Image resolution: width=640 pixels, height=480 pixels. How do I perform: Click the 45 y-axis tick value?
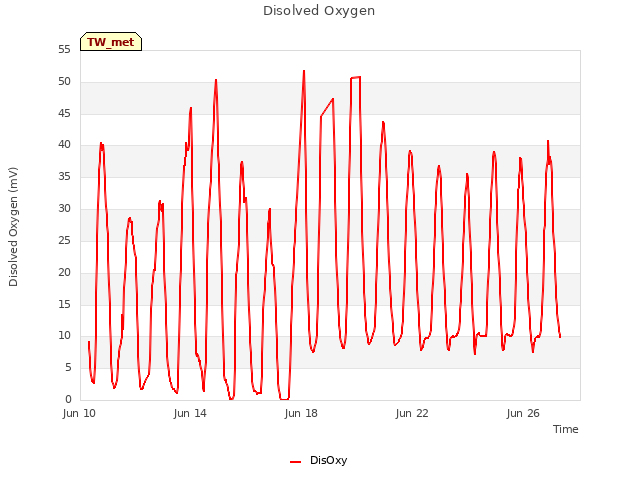coord(64,113)
